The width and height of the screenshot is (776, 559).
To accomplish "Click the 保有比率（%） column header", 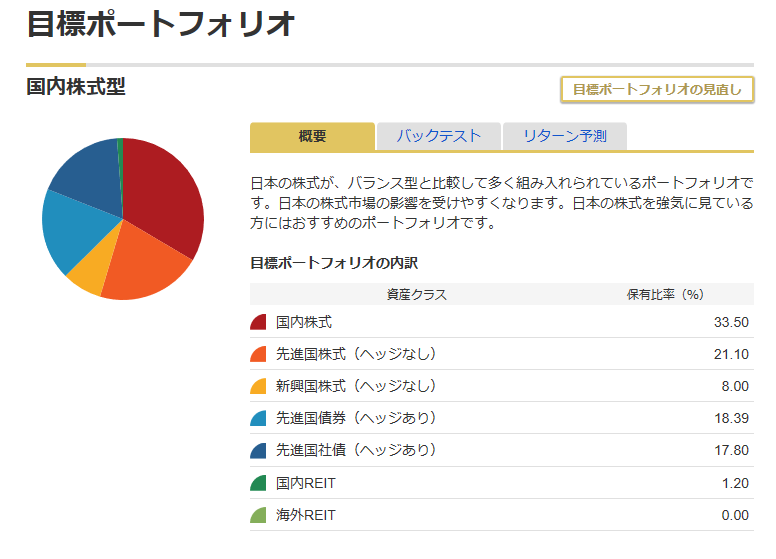I will click(x=666, y=294).
